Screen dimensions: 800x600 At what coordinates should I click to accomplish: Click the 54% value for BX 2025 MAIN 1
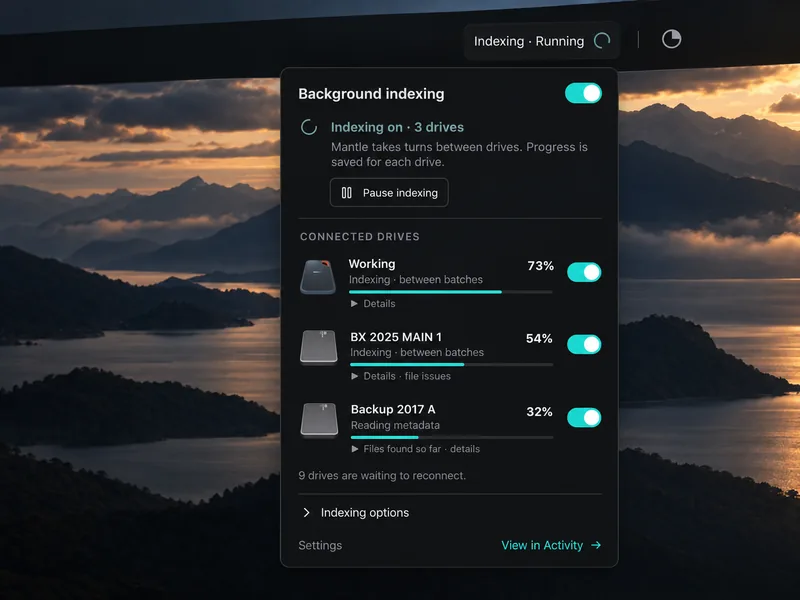pos(539,338)
